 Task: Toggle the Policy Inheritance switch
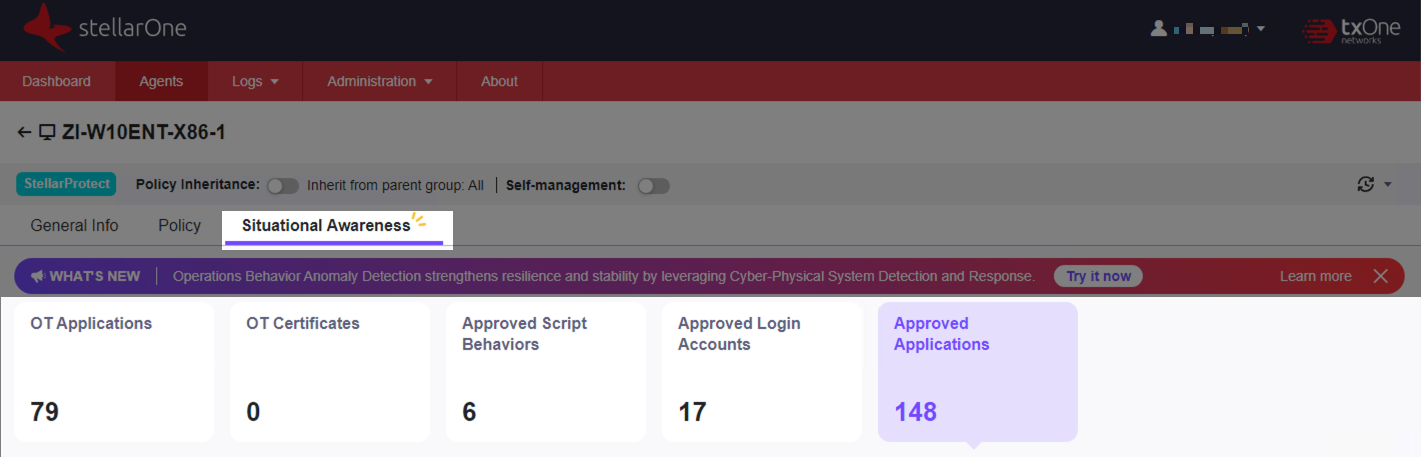tap(283, 185)
